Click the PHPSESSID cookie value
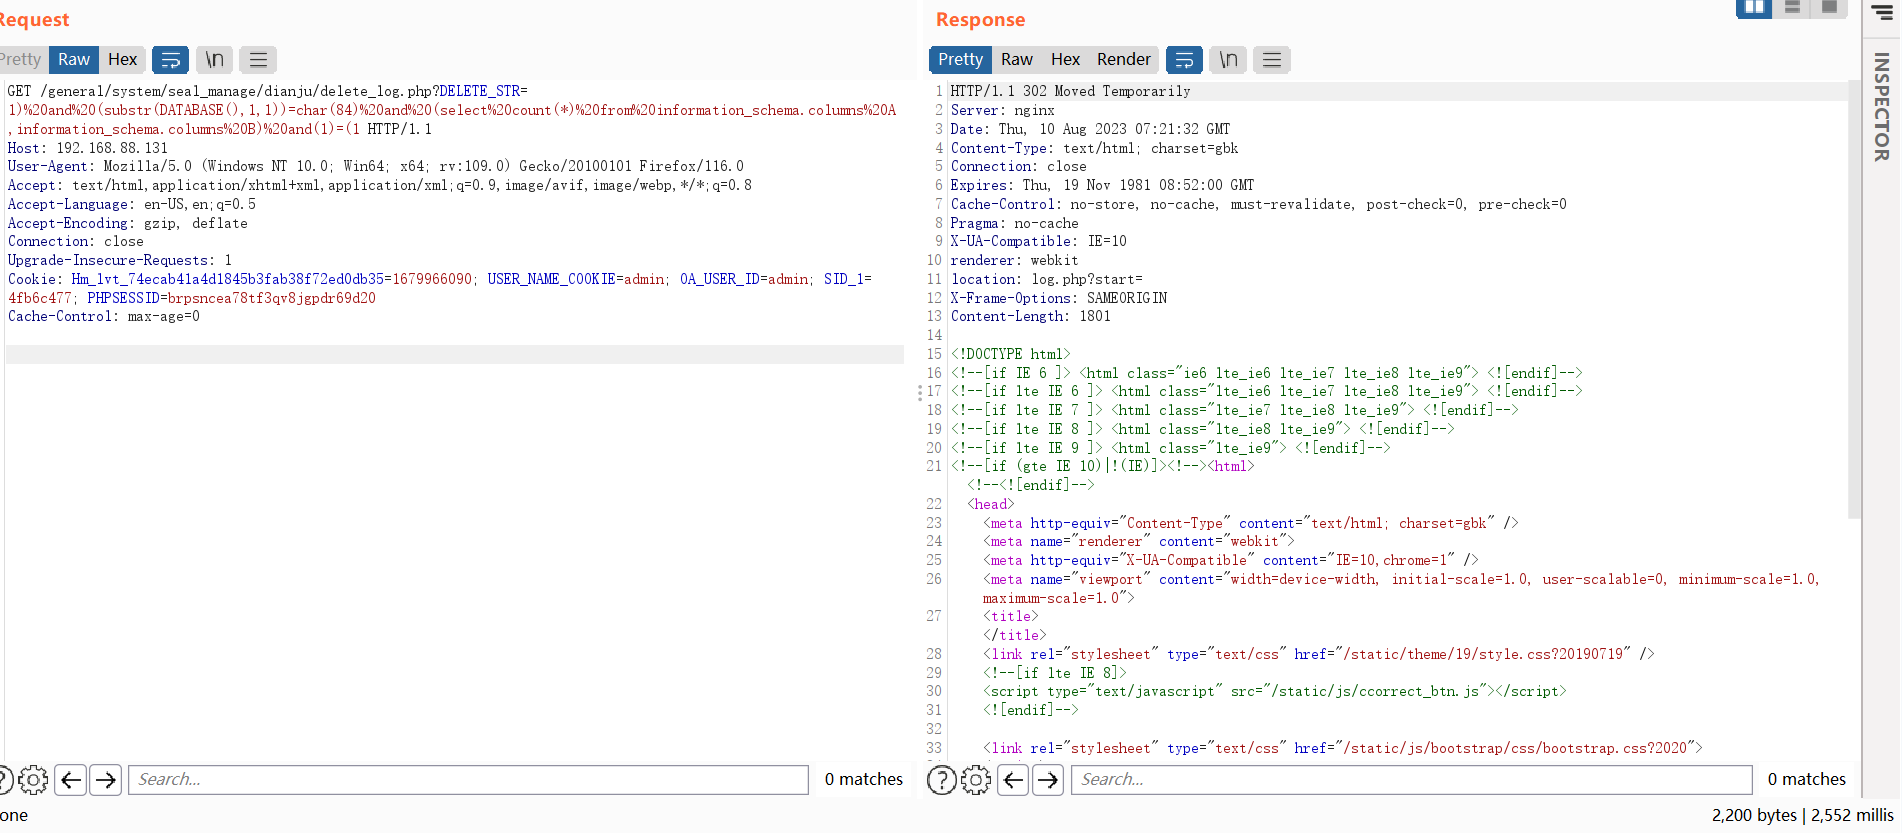 point(272,298)
